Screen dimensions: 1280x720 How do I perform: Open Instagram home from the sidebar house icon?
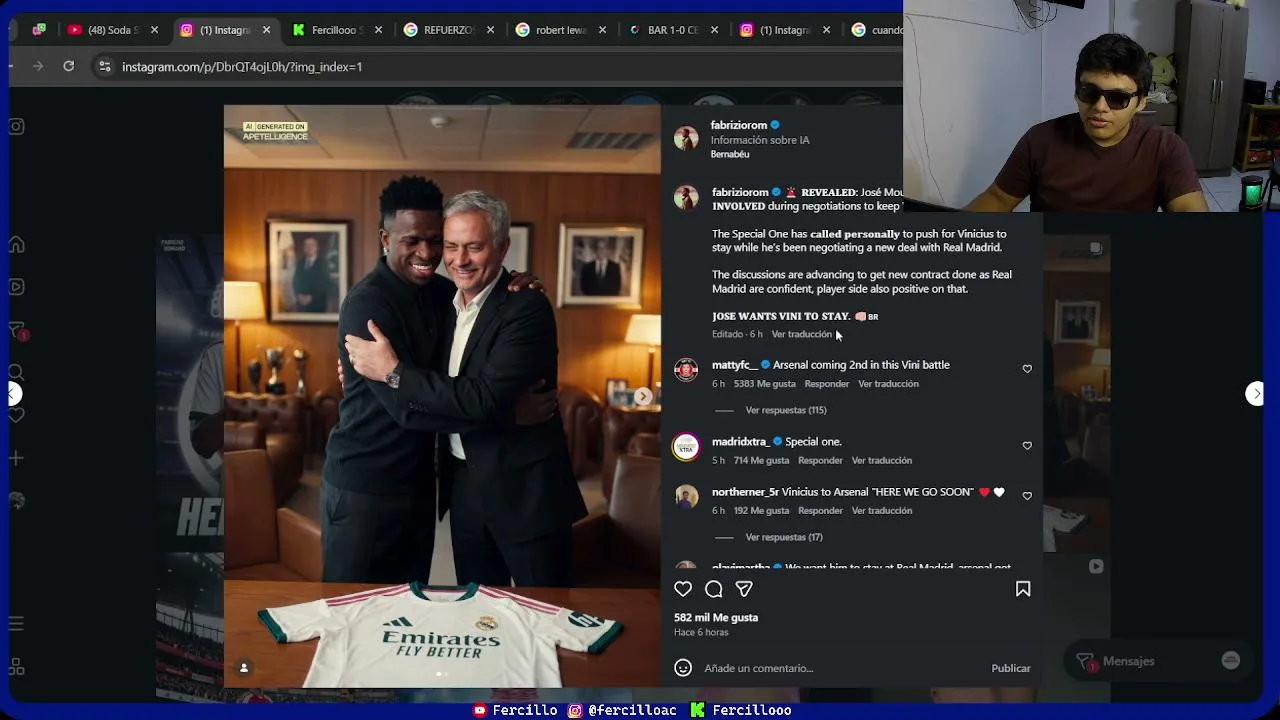[17, 245]
